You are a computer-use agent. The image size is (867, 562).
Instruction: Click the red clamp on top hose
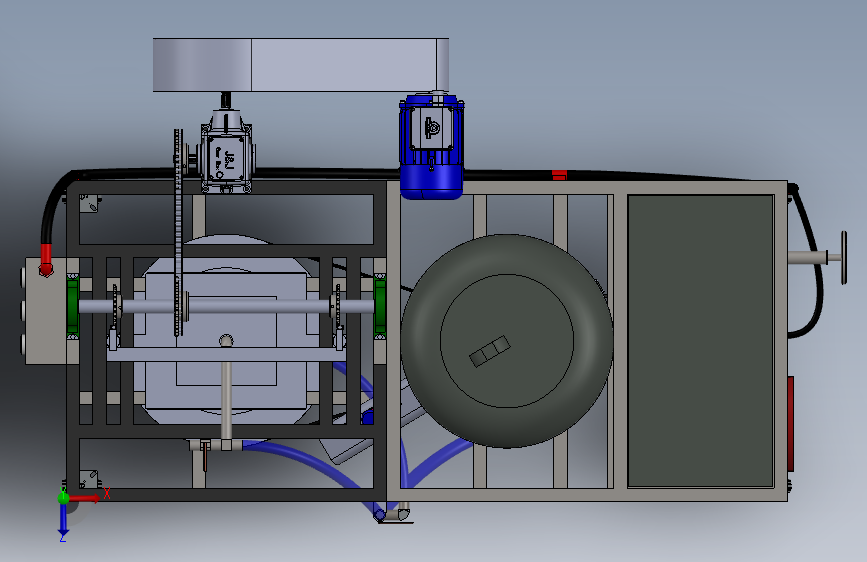pyautogui.click(x=560, y=175)
